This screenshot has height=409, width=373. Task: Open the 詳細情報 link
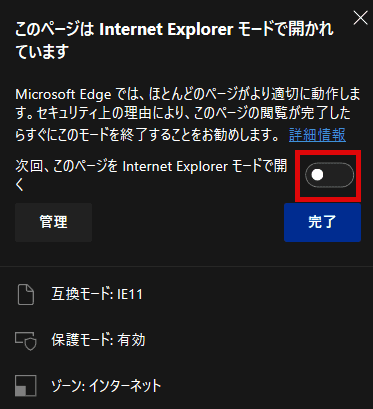[317, 135]
